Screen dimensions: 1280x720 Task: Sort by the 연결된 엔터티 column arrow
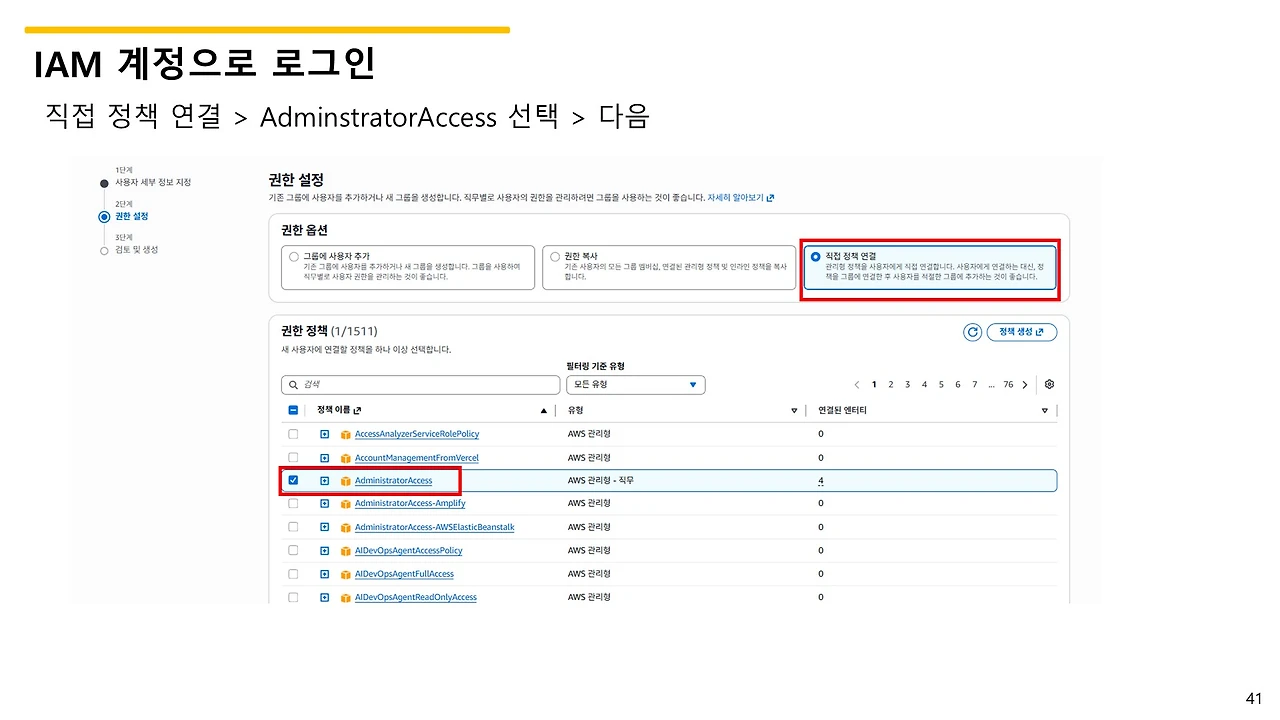(1044, 411)
